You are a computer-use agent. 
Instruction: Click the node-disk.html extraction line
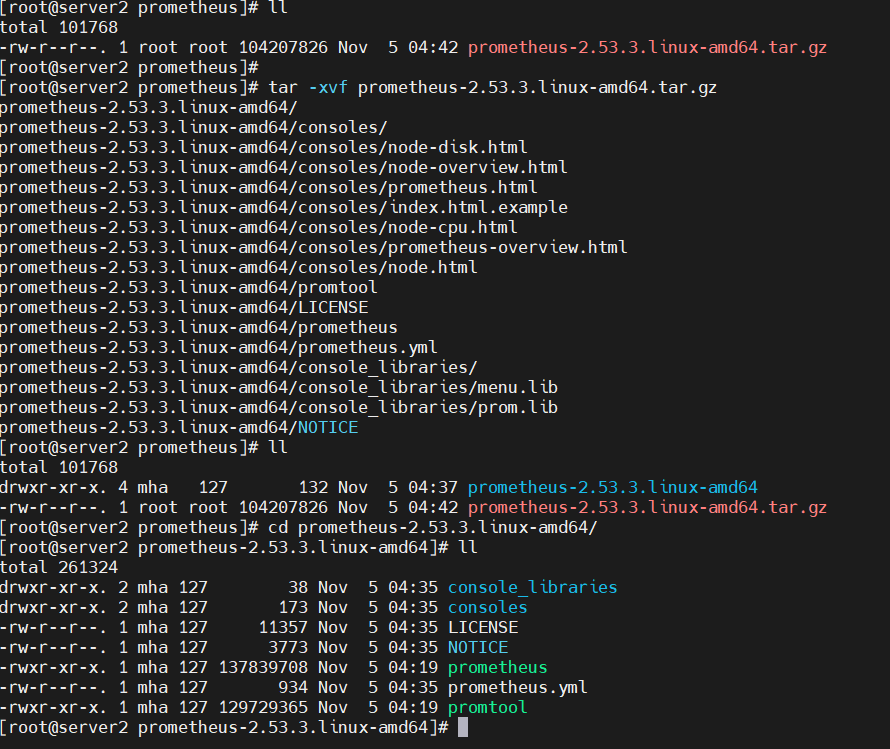263,148
